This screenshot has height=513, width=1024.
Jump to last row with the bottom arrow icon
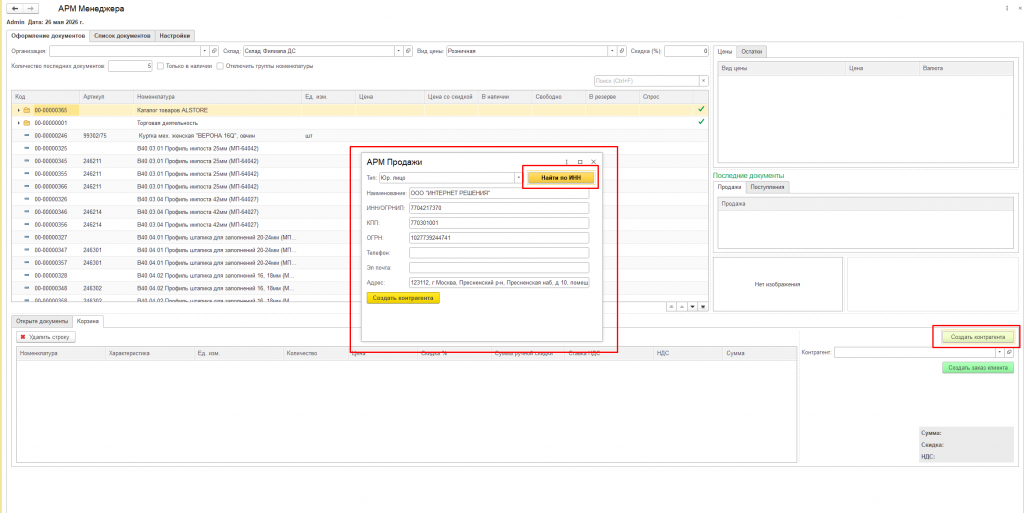703,305
